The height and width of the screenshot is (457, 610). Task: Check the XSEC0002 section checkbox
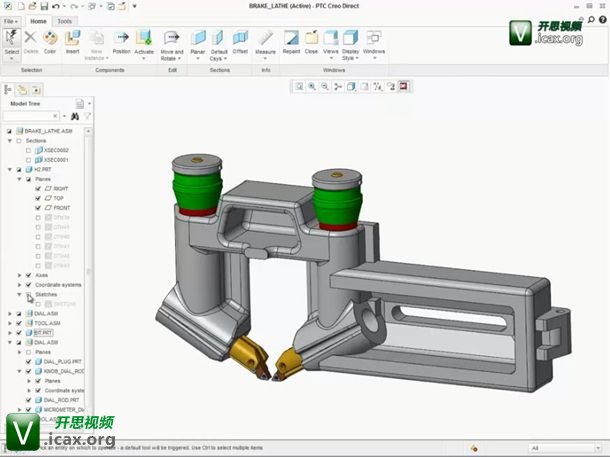[28, 150]
